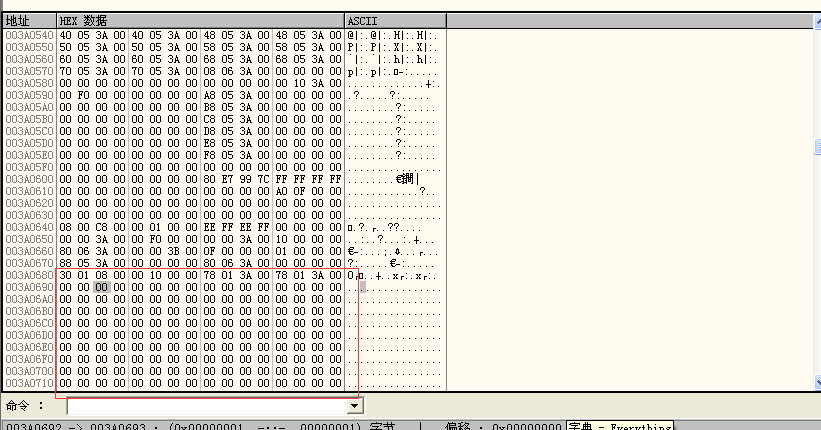Select the last address 003A0710
Screen dimensions: 821x430
pyautogui.click(x=29, y=383)
